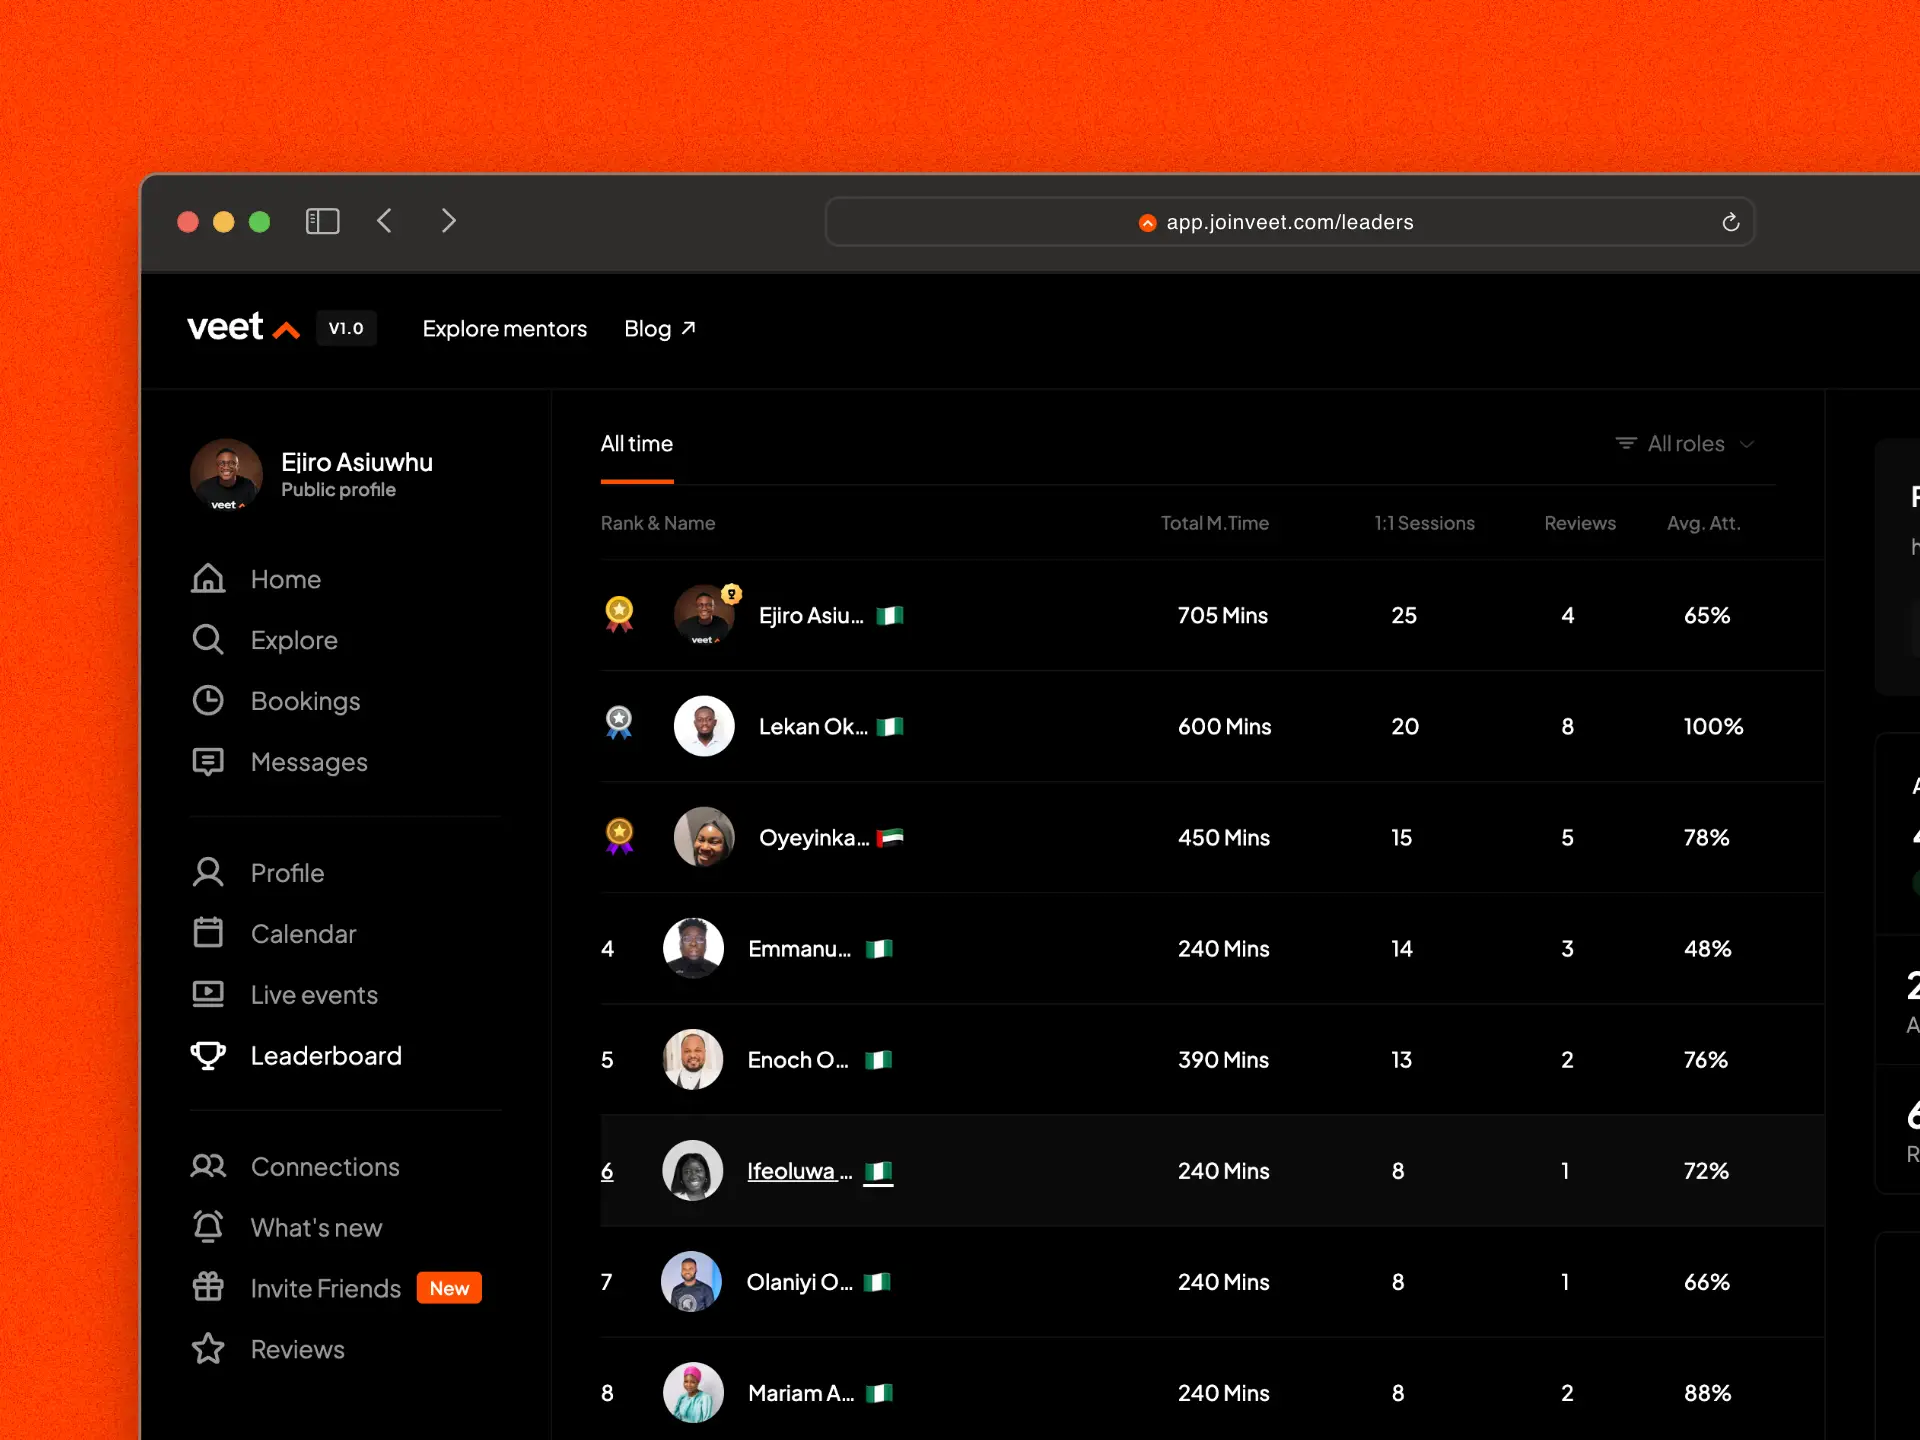Open What's new bell icon
The width and height of the screenshot is (1920, 1440).
tap(208, 1227)
